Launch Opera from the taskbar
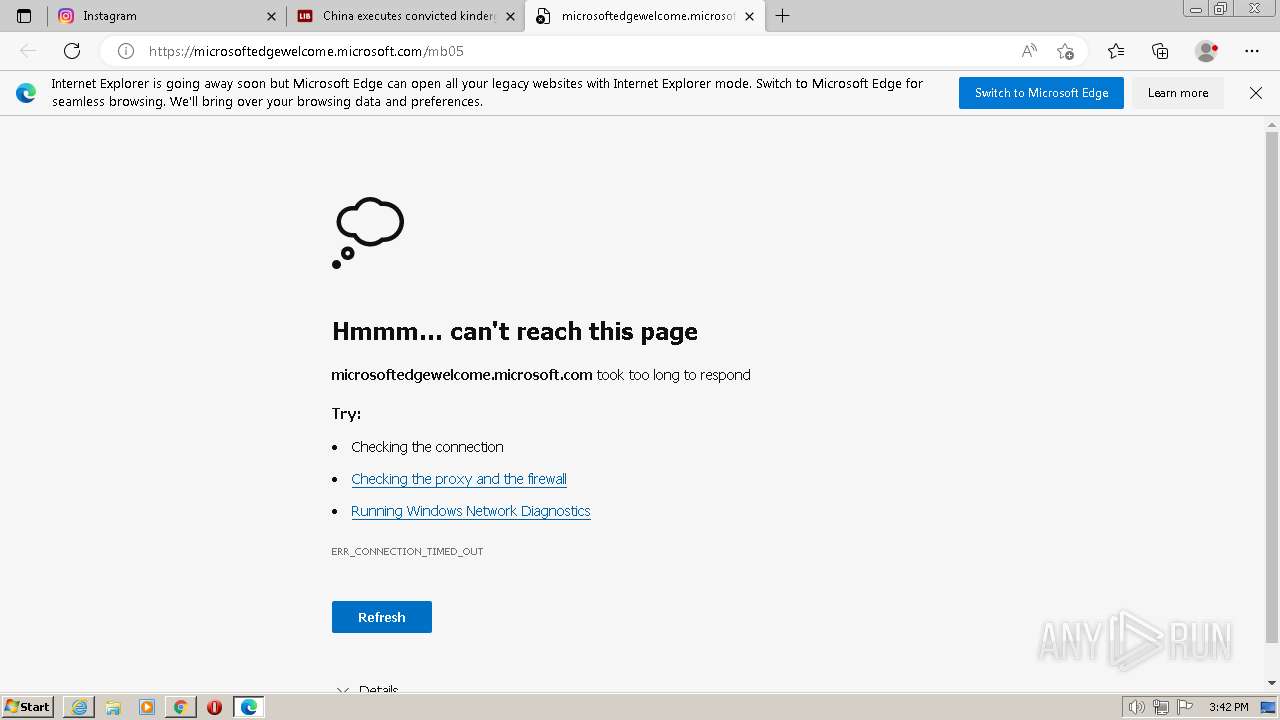Image resolution: width=1280 pixels, height=720 pixels. click(x=214, y=707)
